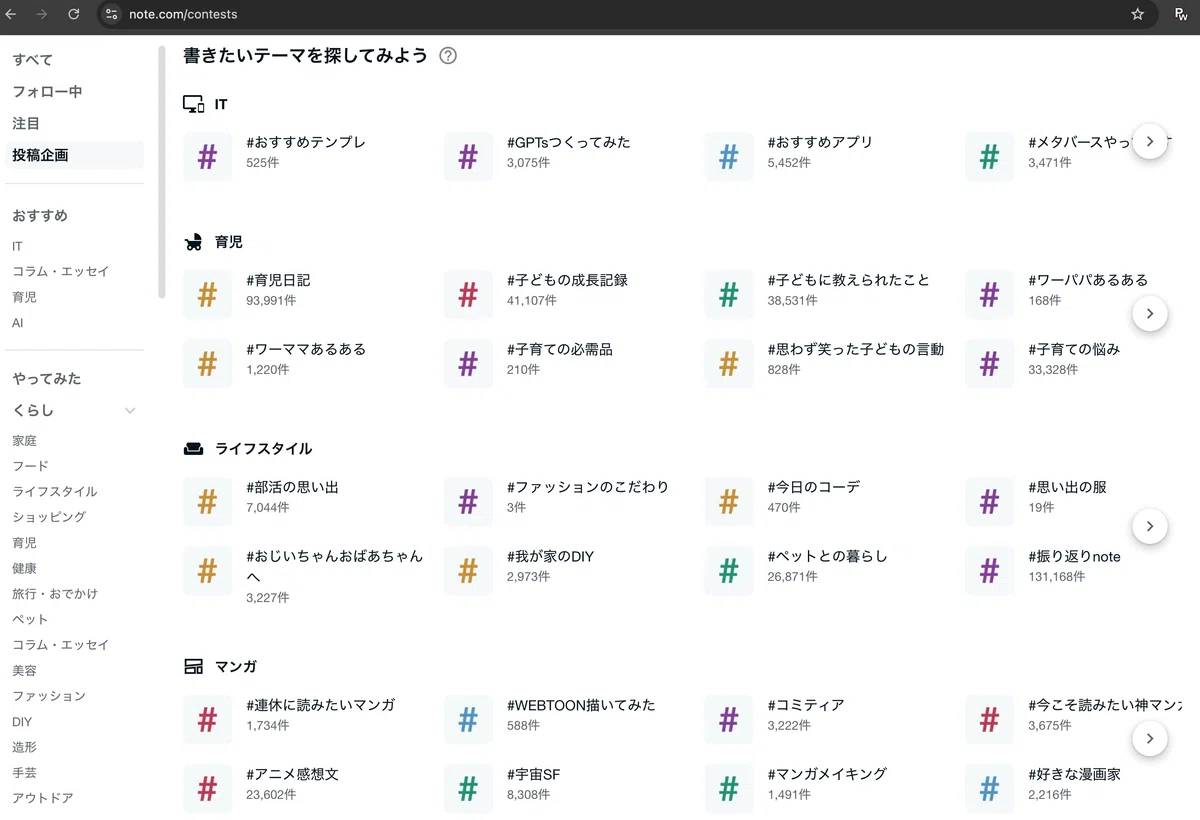Open the #宇宙SF hashtag icon

tap(468, 789)
